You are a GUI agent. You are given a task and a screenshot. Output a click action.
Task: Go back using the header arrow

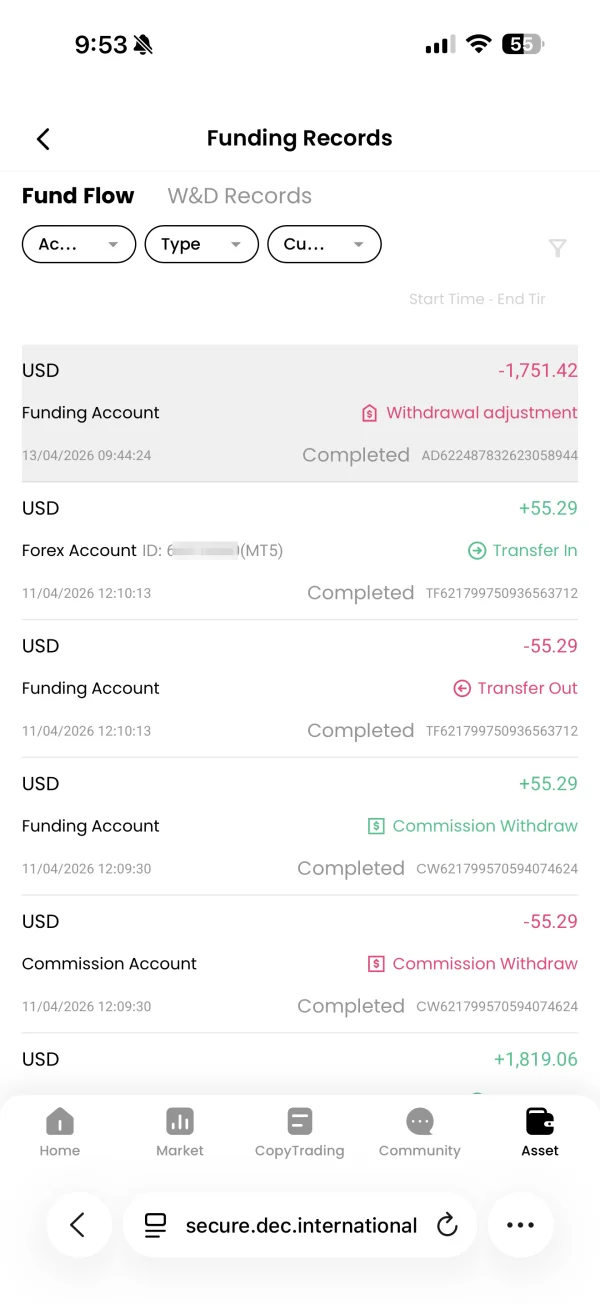43,139
